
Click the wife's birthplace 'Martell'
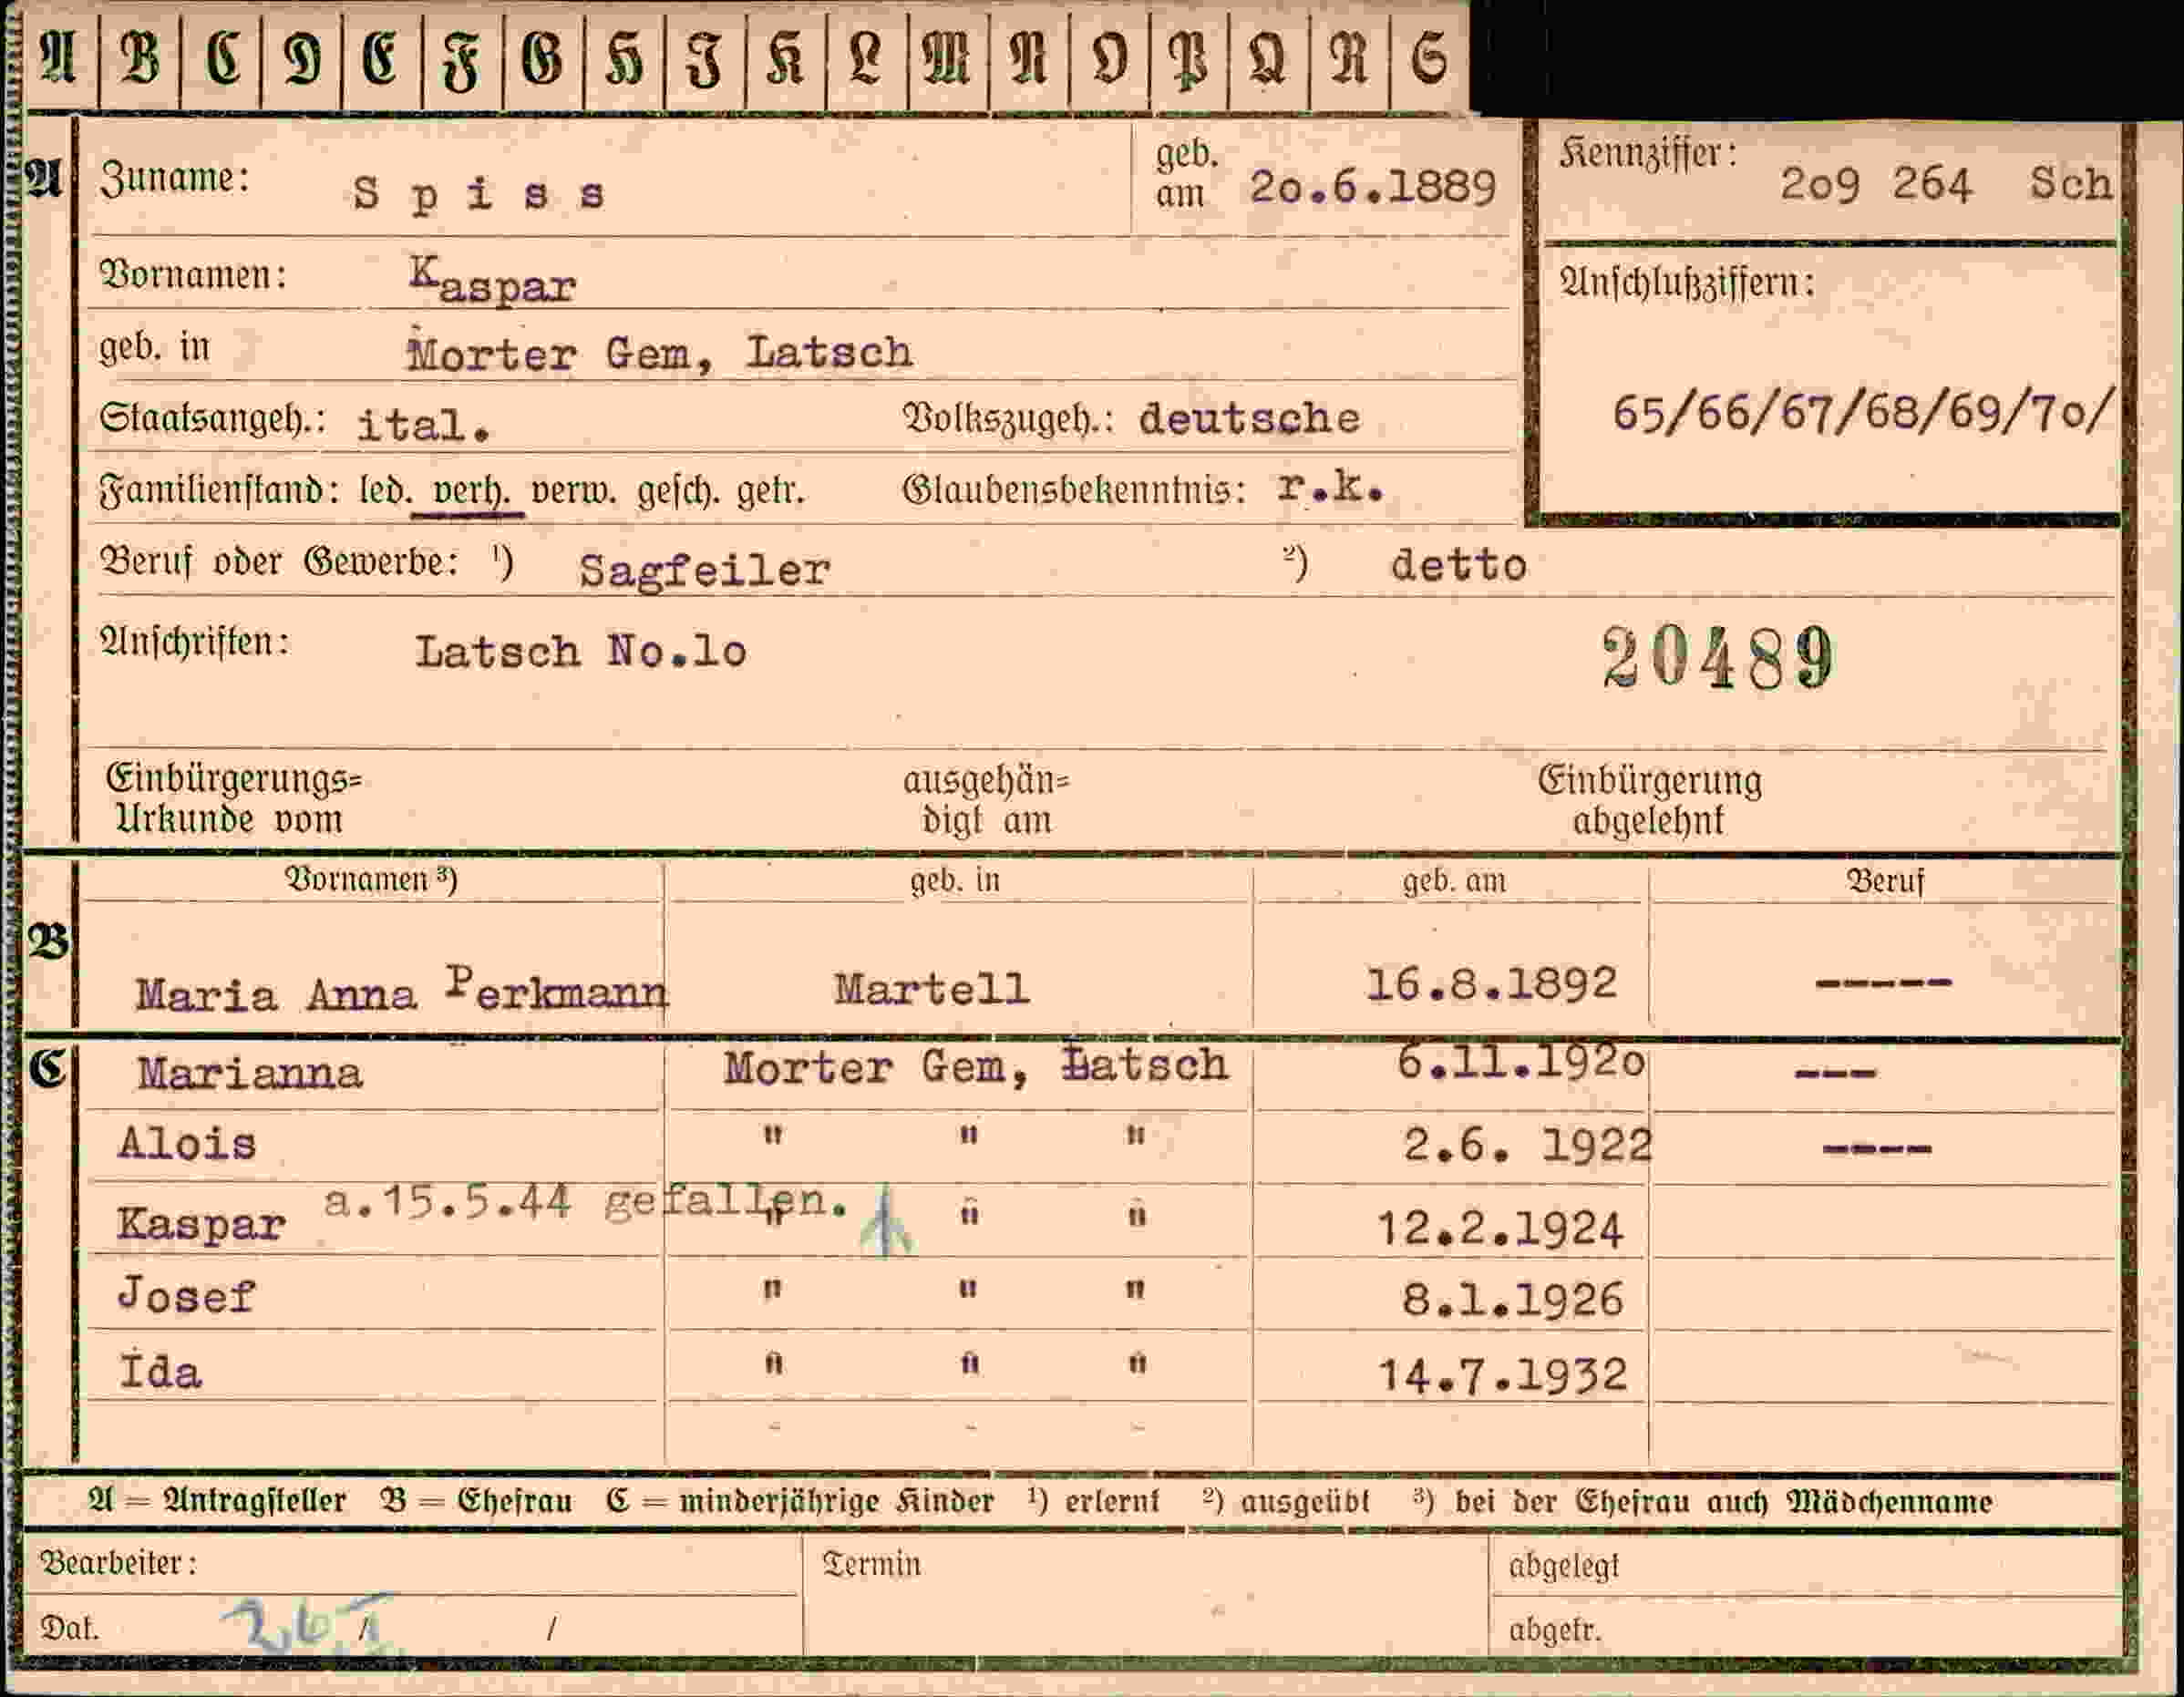click(x=932, y=989)
